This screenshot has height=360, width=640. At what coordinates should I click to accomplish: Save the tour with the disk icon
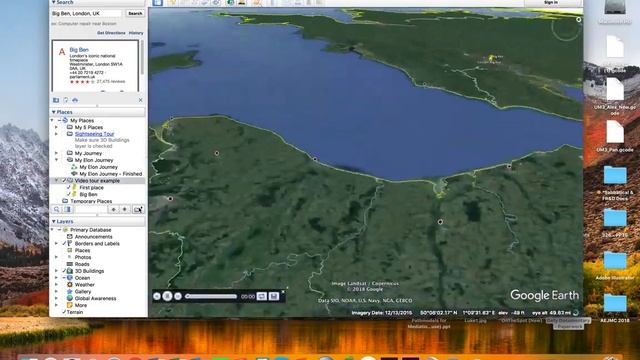[274, 296]
